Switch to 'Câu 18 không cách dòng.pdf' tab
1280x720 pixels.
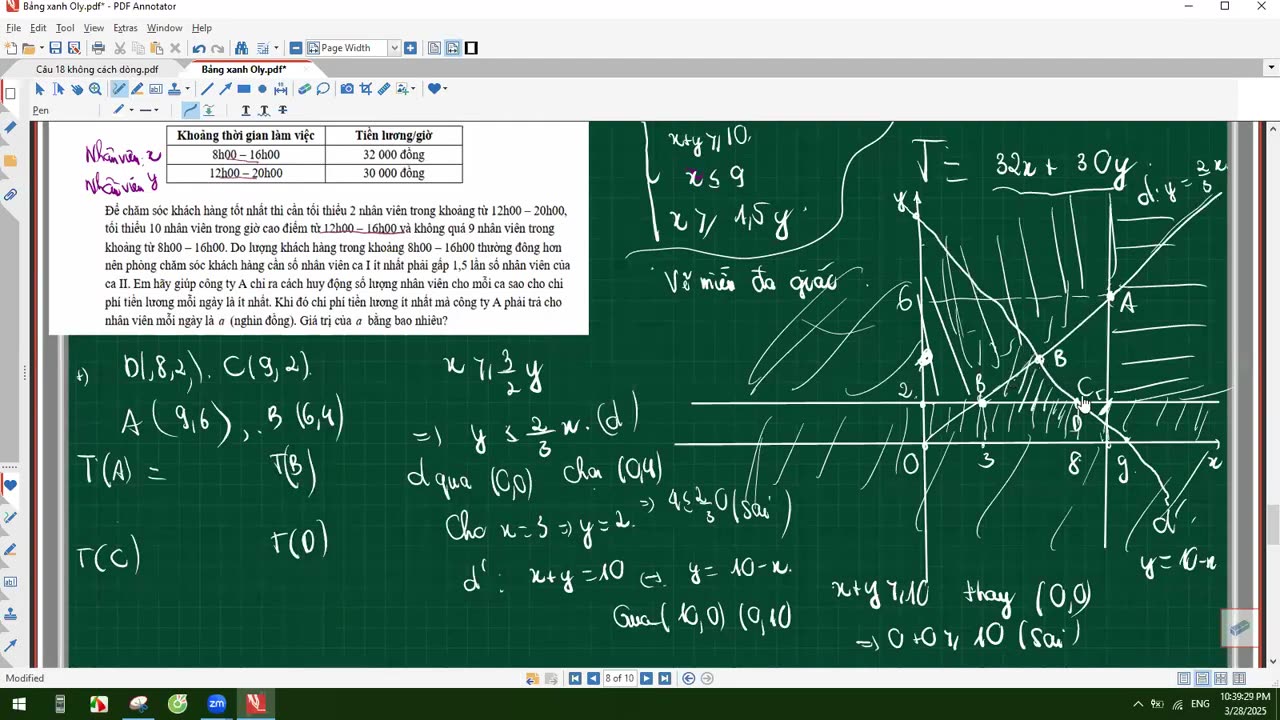tap(97, 69)
